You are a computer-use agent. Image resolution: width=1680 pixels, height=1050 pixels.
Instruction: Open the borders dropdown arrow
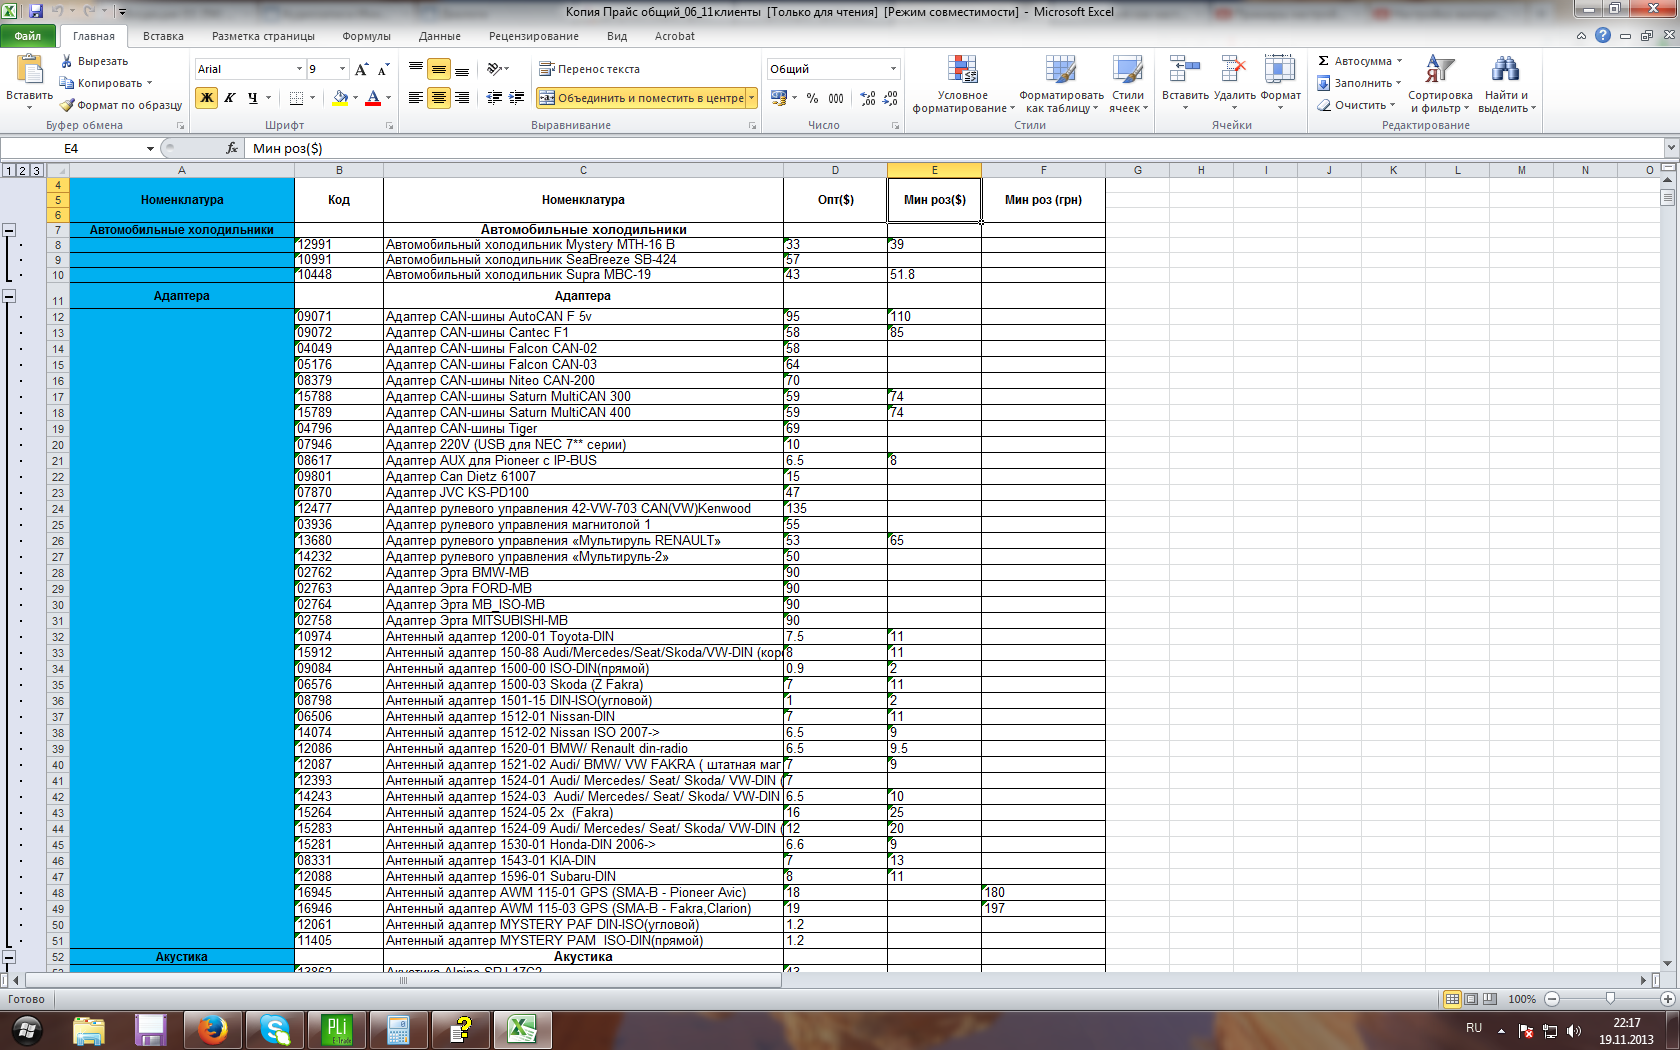(x=312, y=98)
